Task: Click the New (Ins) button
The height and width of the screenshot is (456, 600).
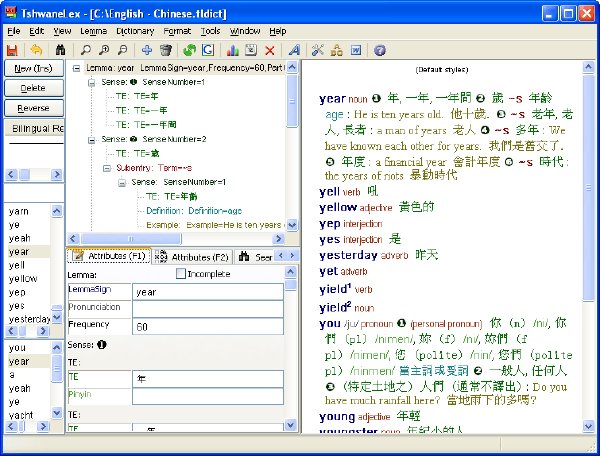Action: pyautogui.click(x=34, y=68)
